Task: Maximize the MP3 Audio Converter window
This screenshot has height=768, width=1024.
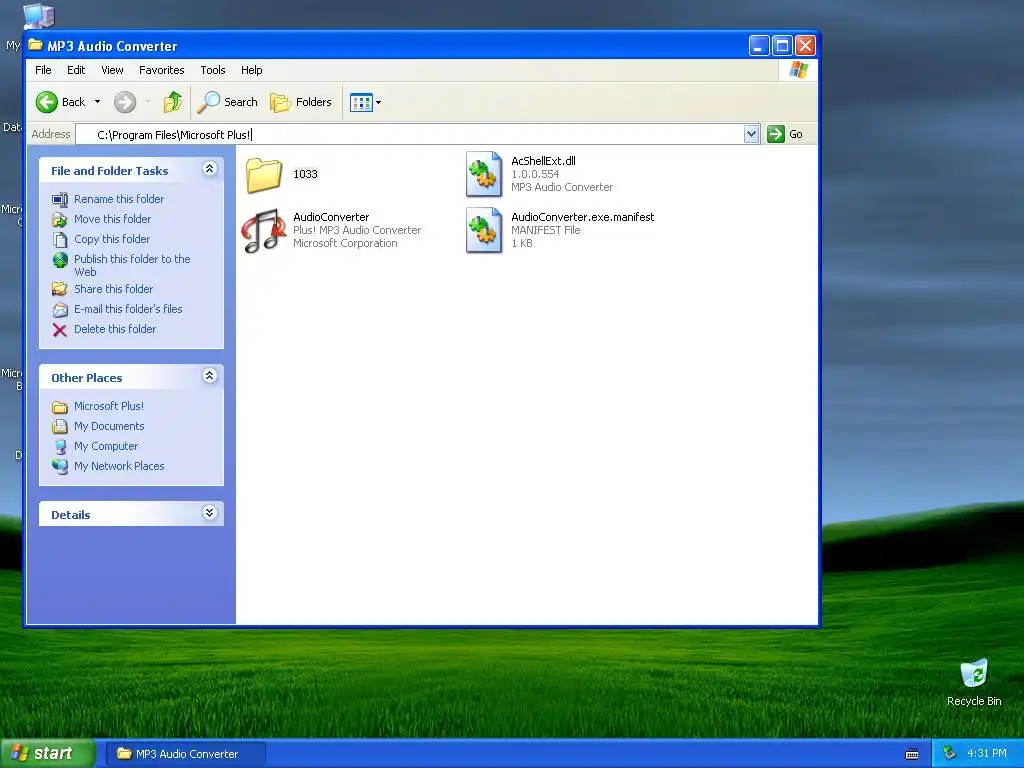Action: click(782, 46)
